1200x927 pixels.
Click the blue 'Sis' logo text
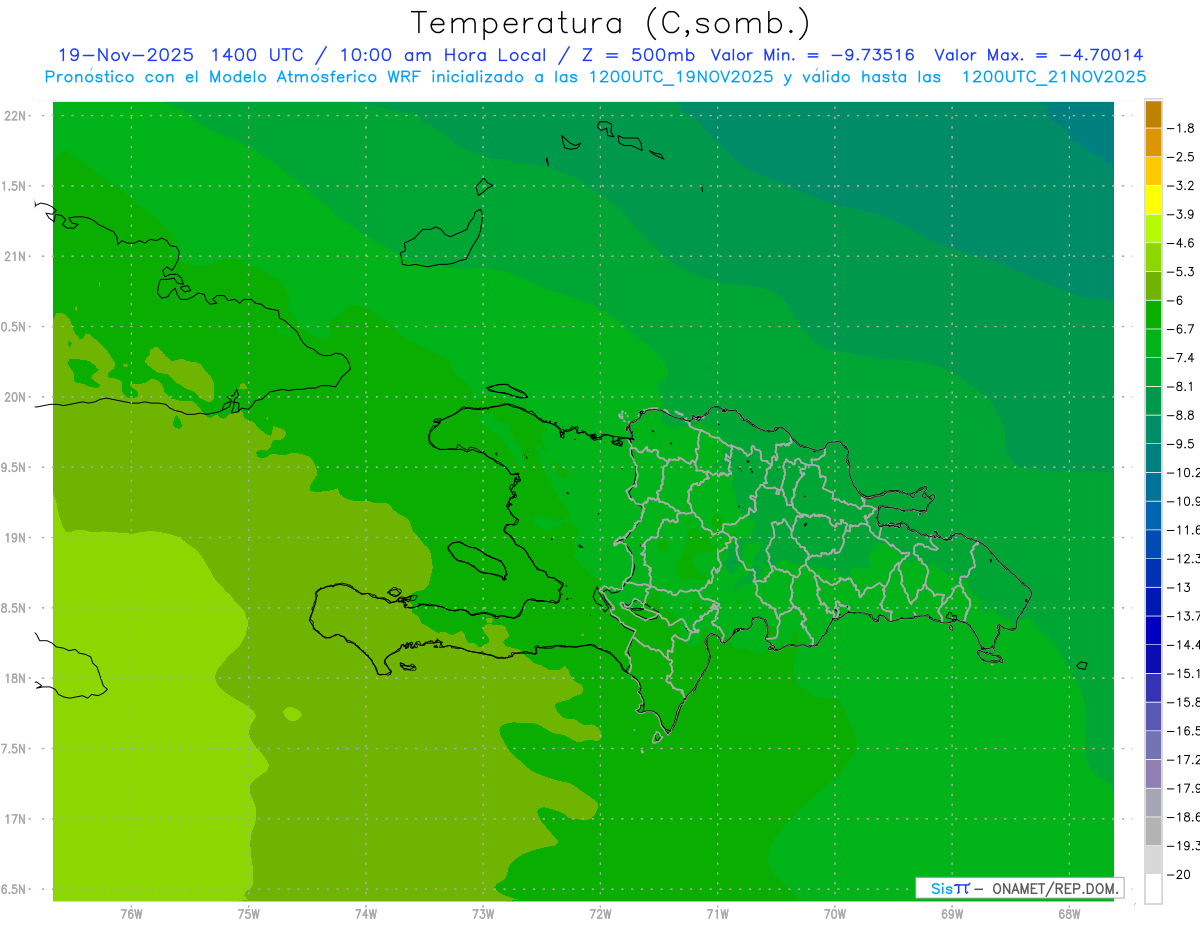coord(941,887)
